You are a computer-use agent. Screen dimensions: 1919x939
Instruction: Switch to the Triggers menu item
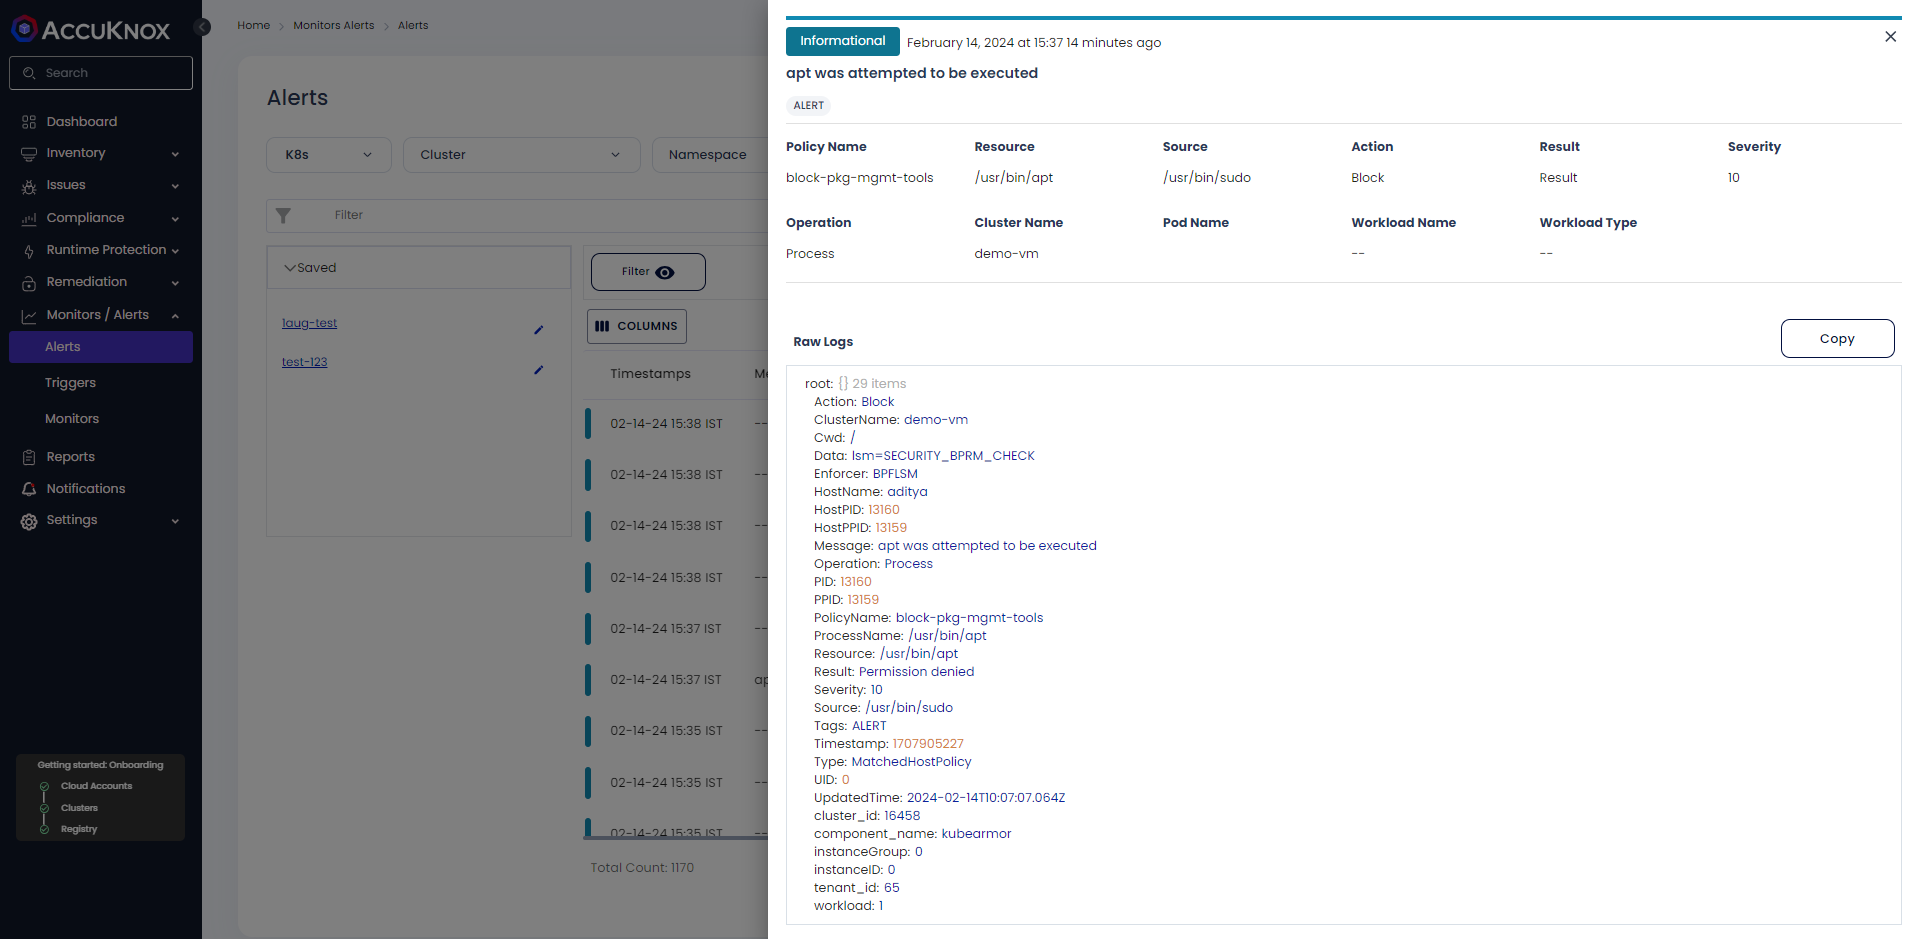pyautogui.click(x=70, y=382)
